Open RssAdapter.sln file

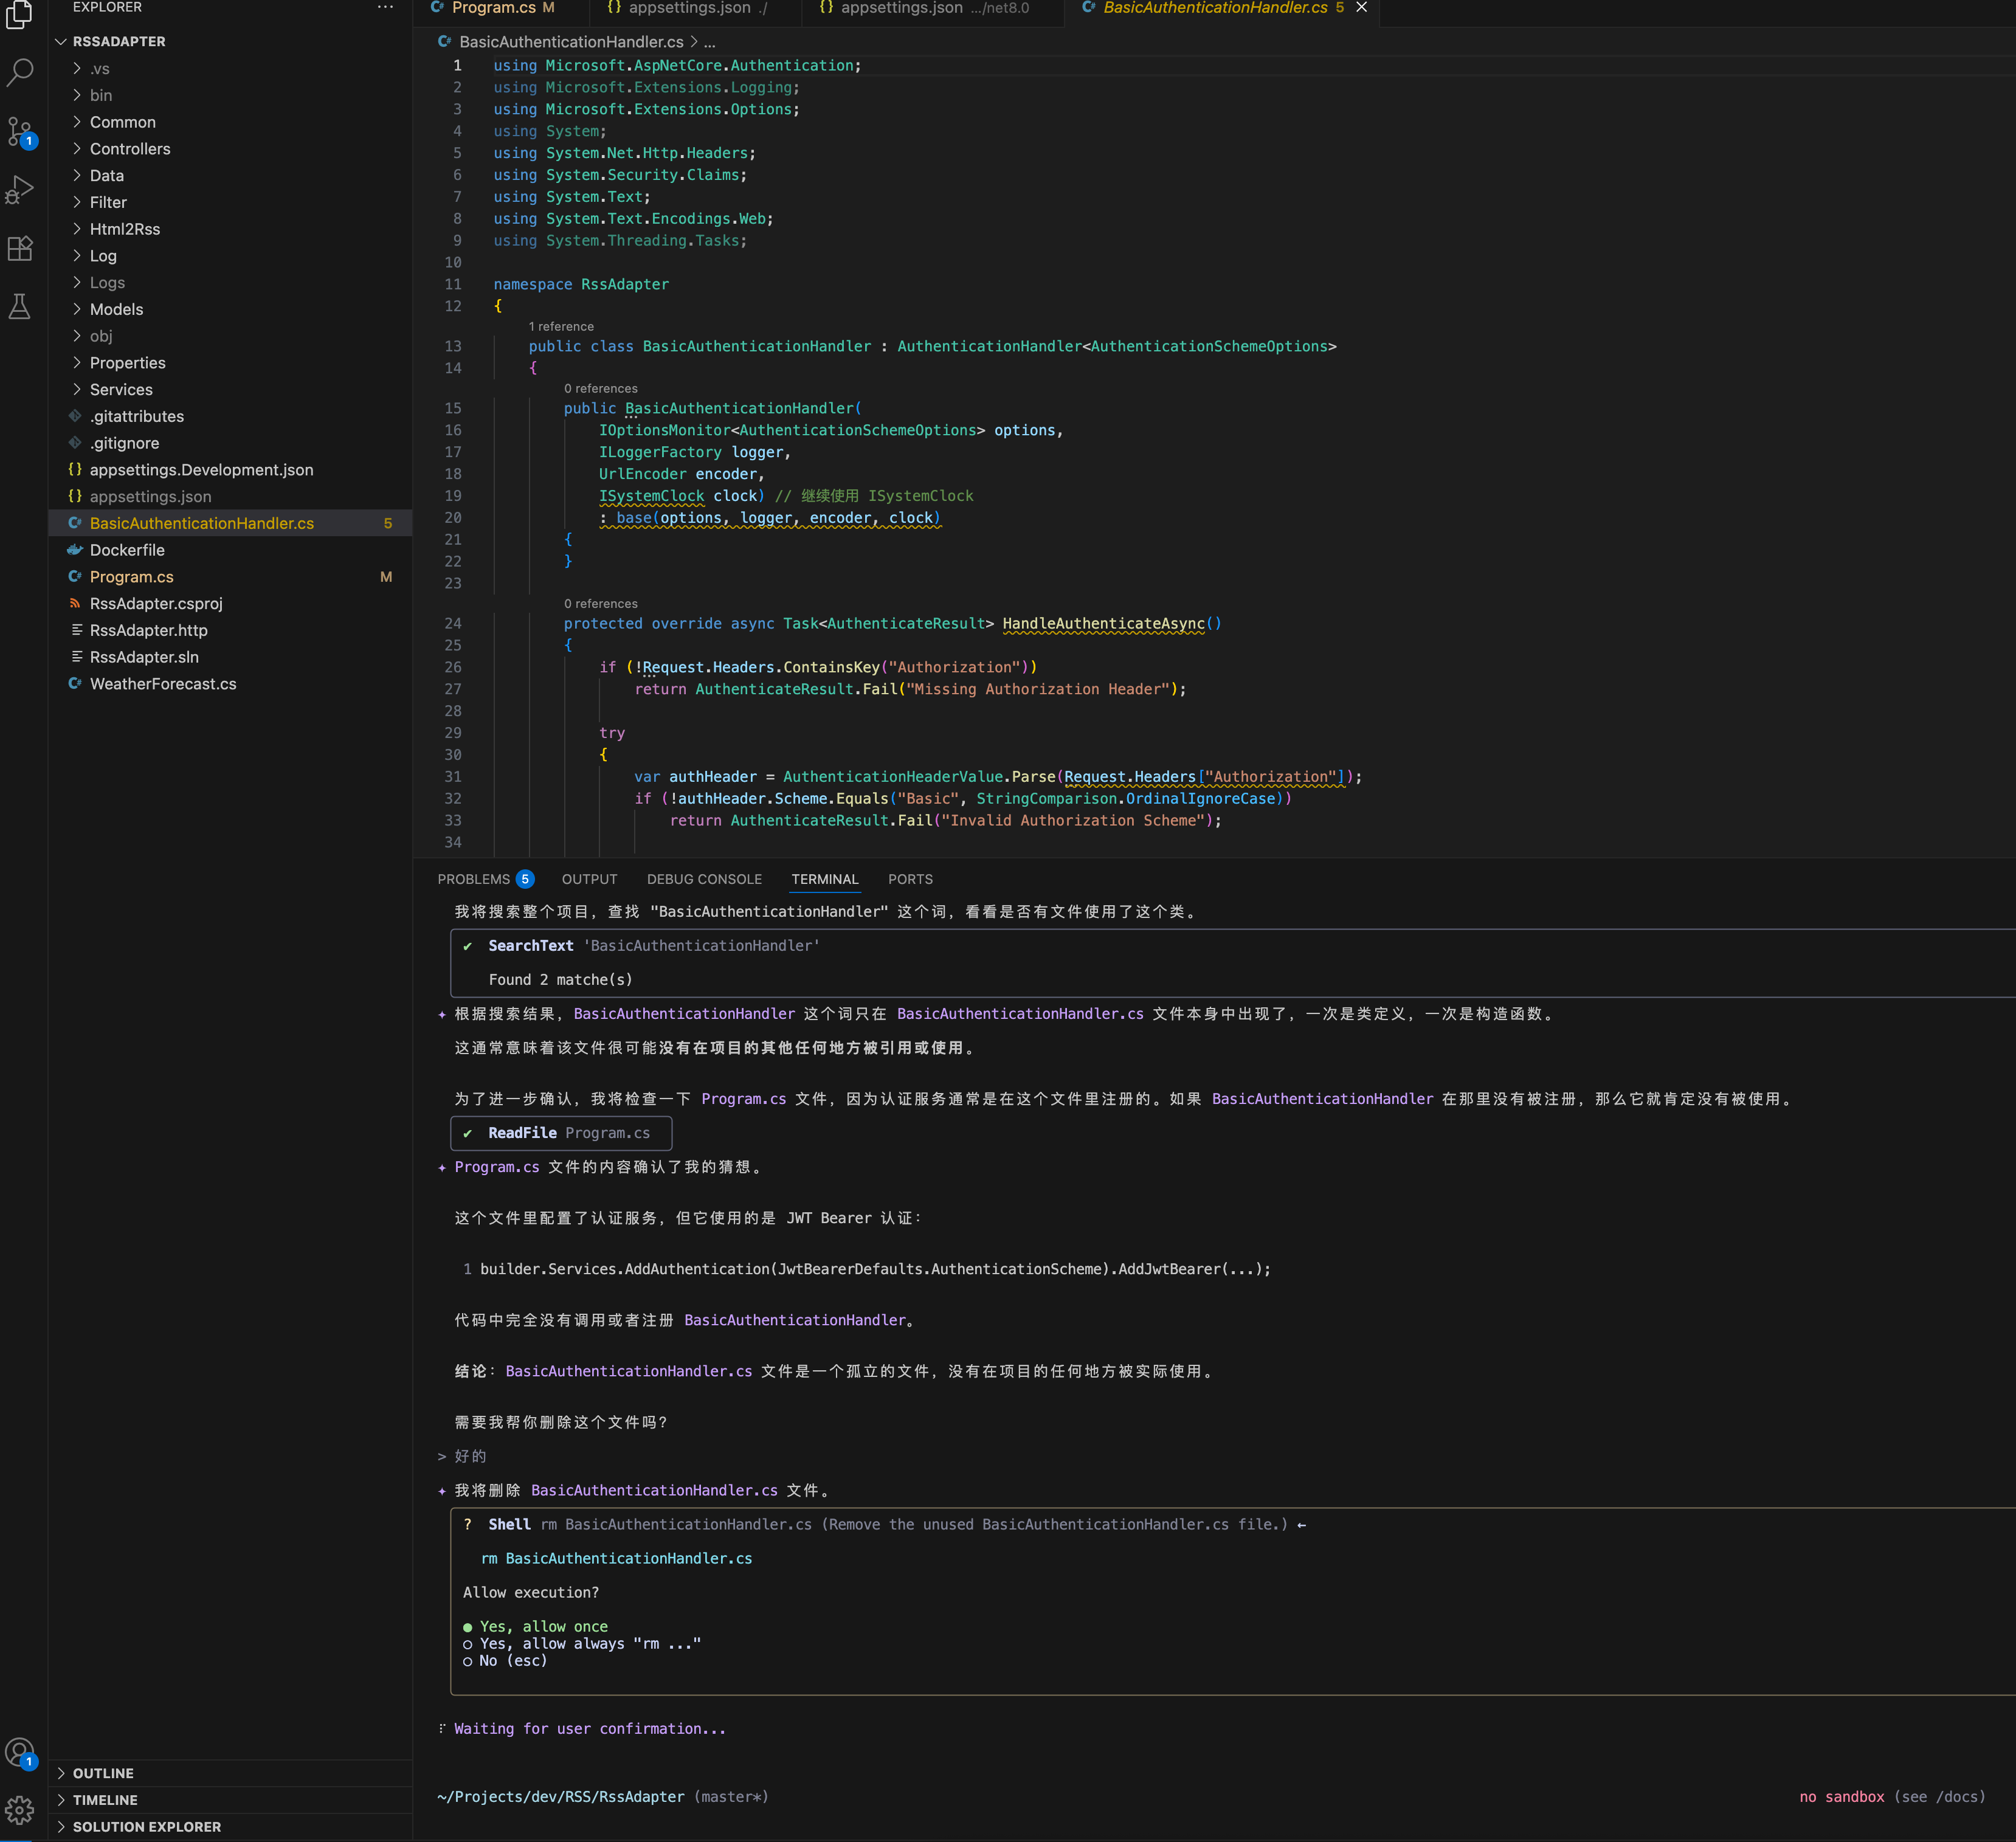tap(230, 657)
